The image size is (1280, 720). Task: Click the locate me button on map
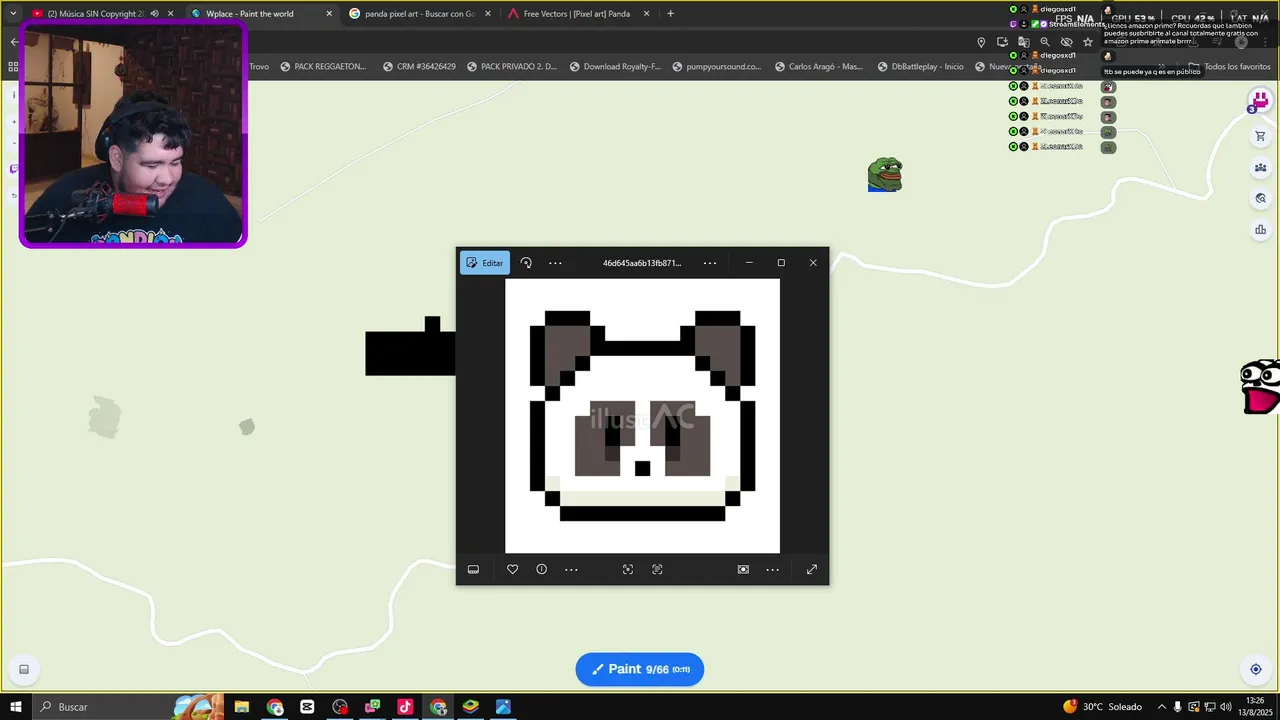[1256, 669]
